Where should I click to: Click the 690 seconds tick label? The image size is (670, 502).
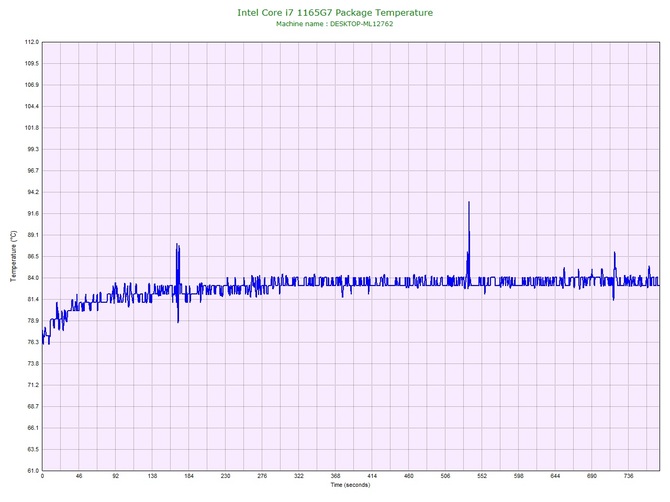592,476
